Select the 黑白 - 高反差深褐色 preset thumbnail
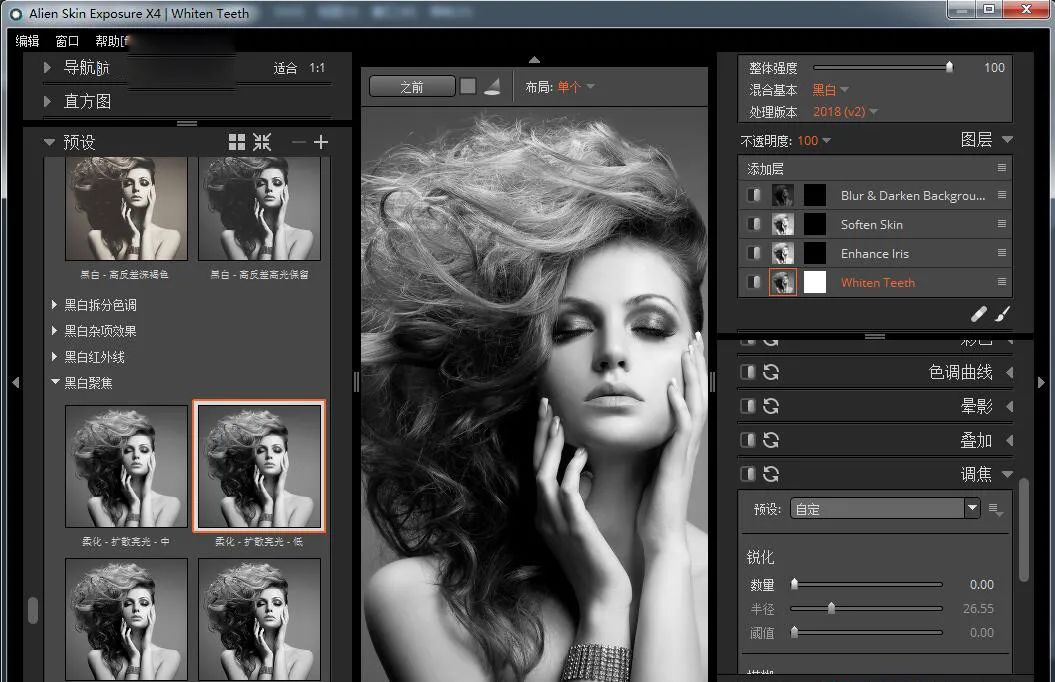Screen dimensions: 1055x682 coord(126,209)
